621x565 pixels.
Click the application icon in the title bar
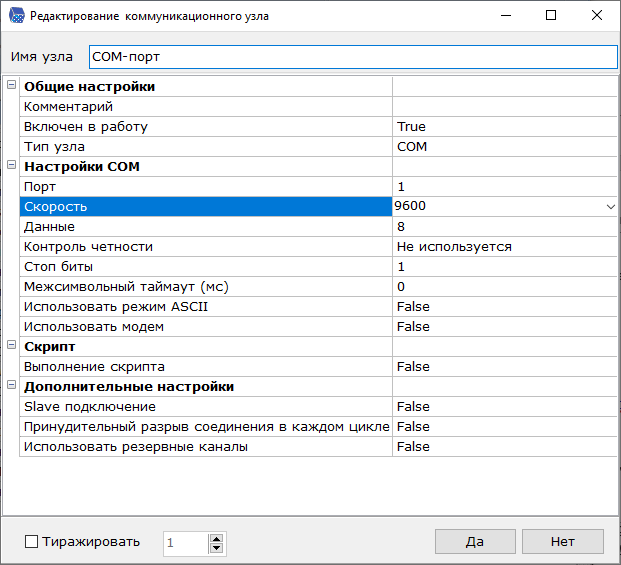(15, 16)
